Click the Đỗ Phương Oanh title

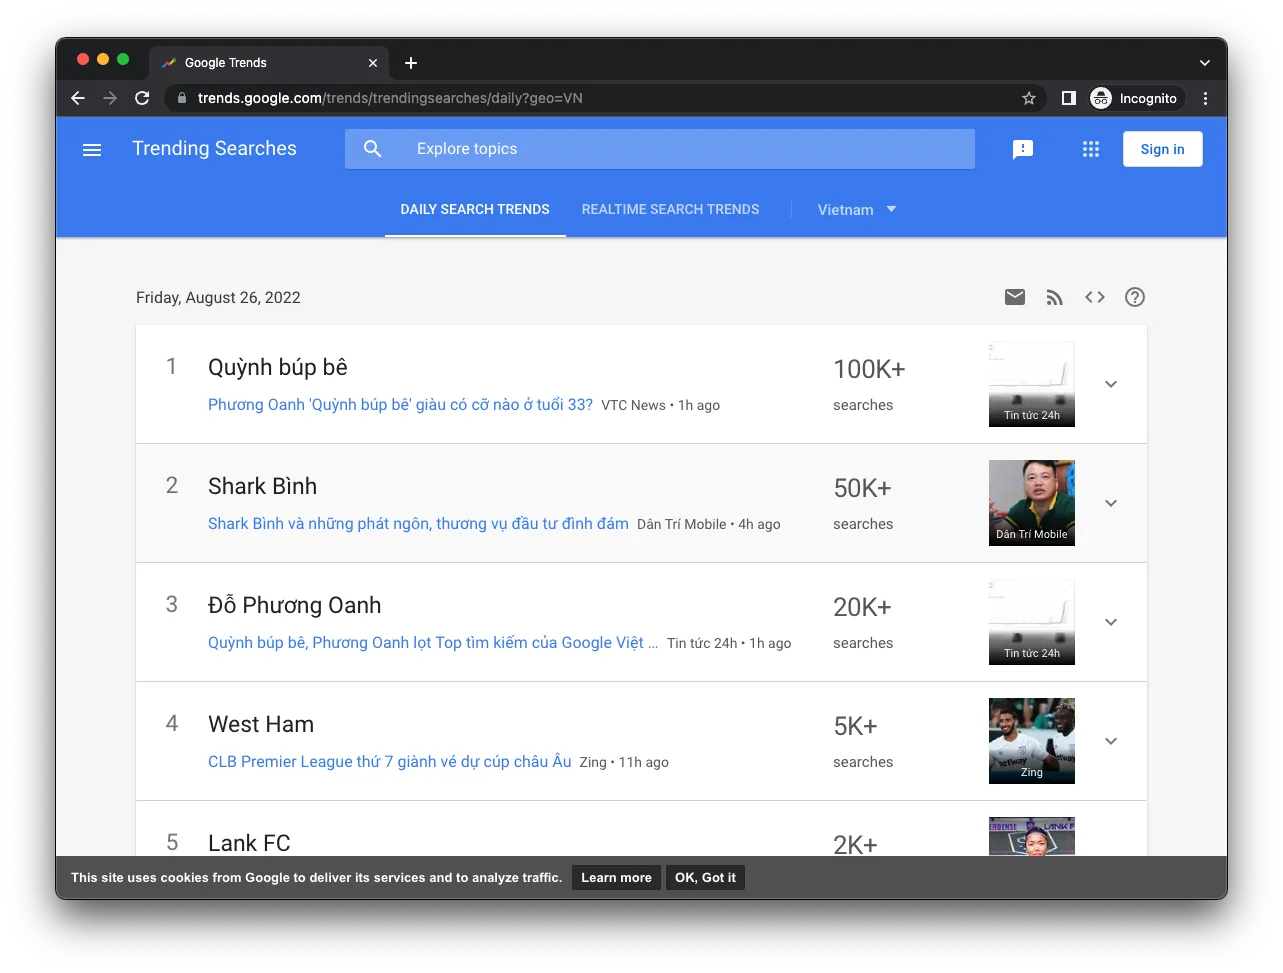[294, 605]
